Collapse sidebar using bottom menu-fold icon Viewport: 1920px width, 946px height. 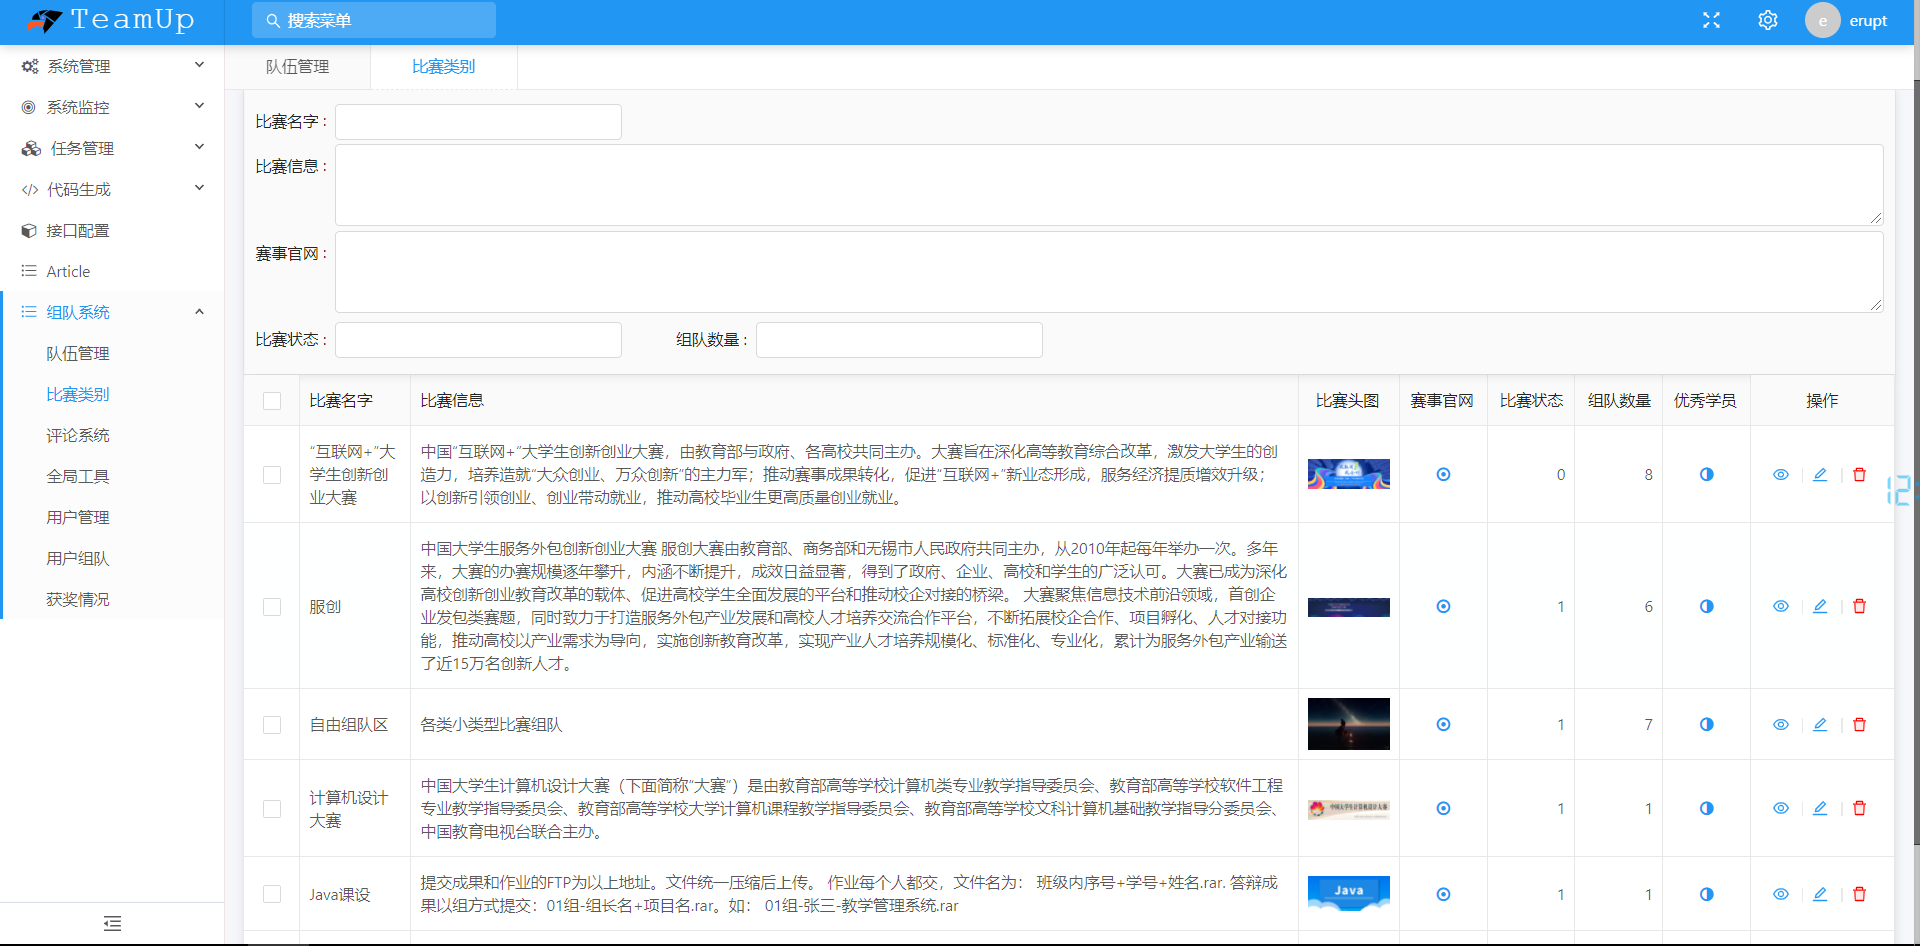pos(112,923)
